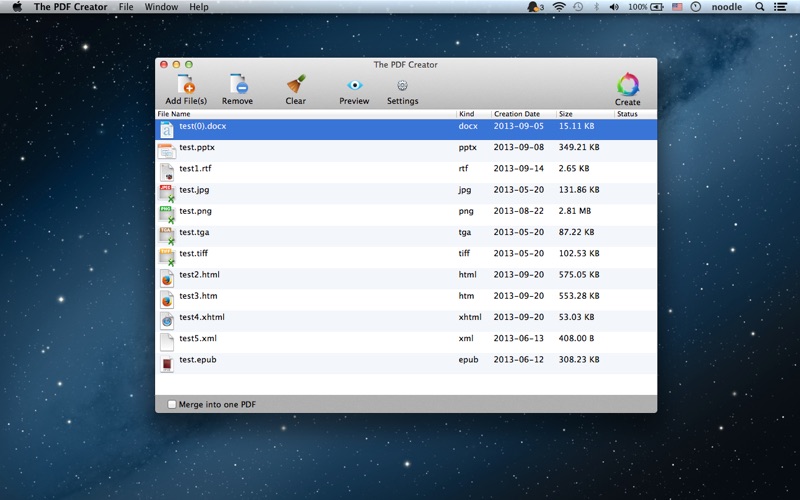The height and width of the screenshot is (500, 800).
Task: Select the test.tiff file name
Action: pyautogui.click(x=193, y=254)
